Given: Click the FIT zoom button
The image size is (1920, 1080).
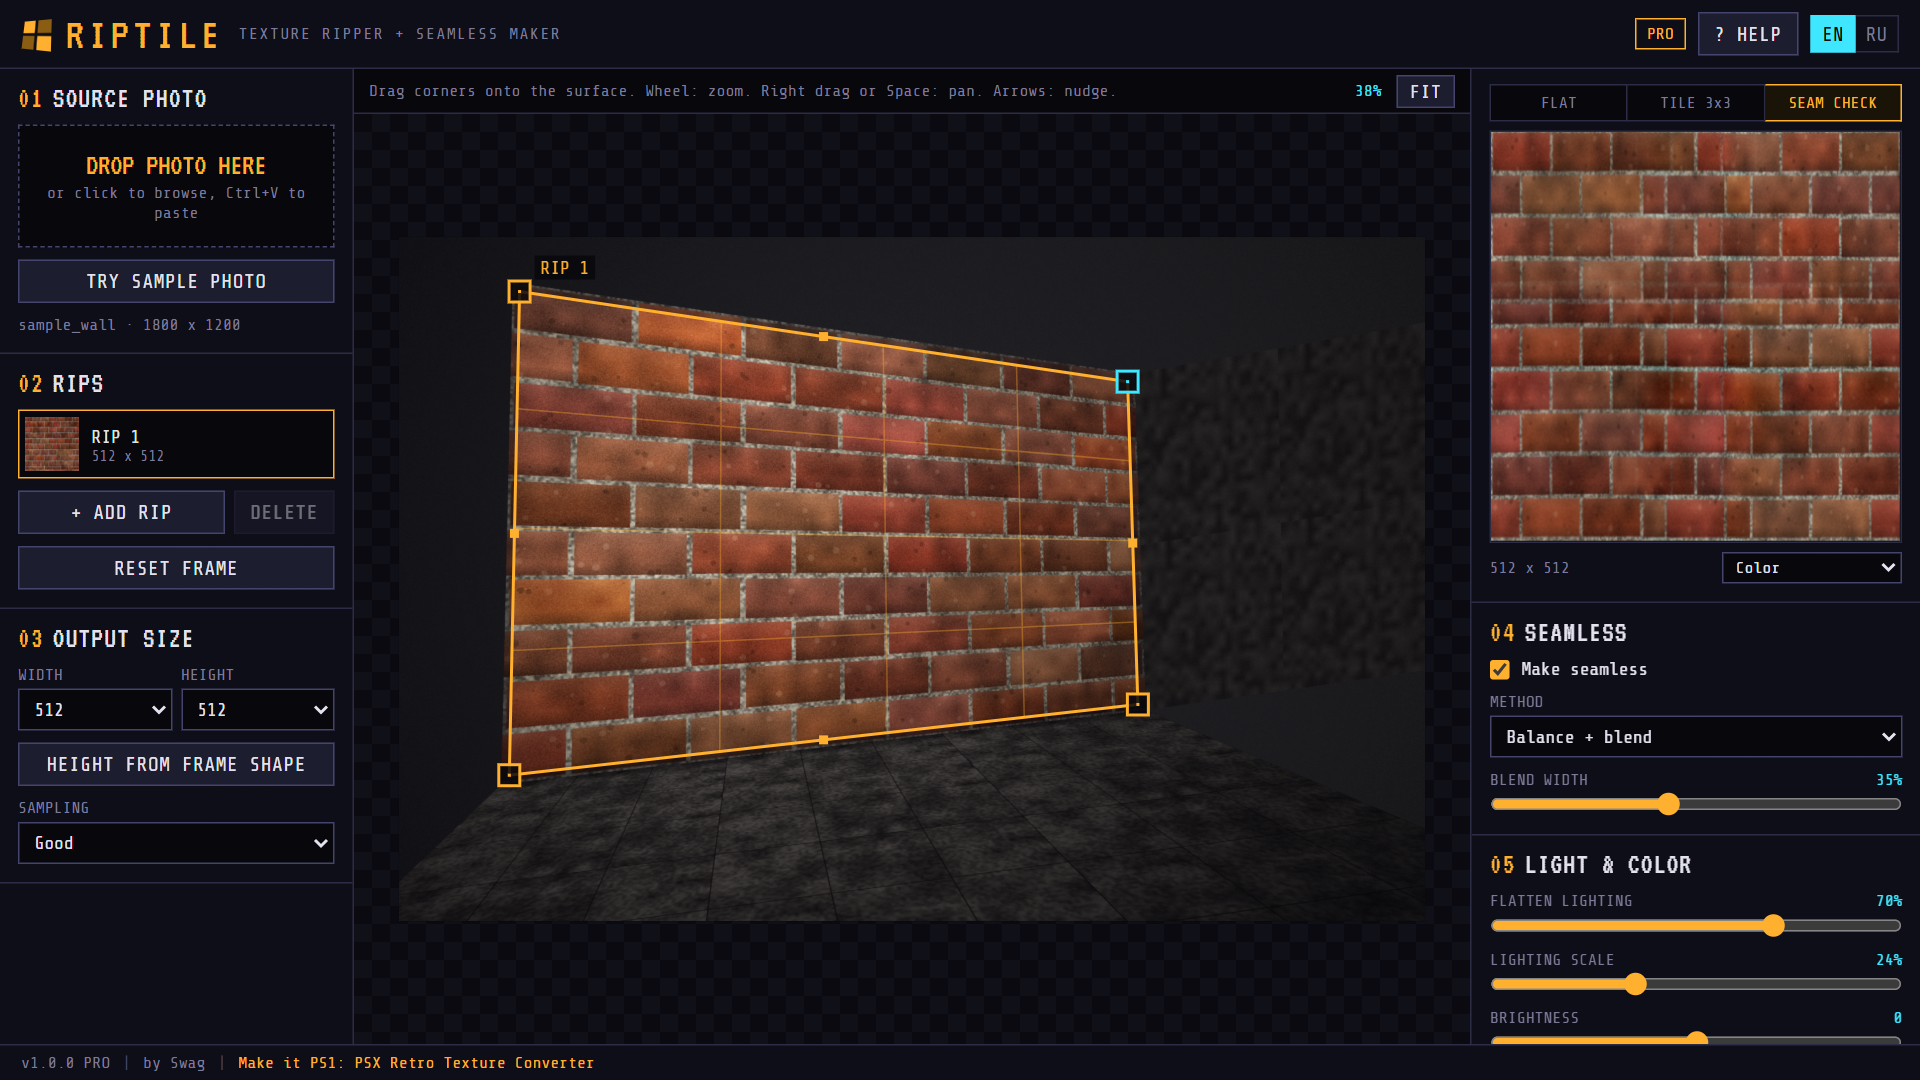Looking at the screenshot, I should click(1425, 91).
